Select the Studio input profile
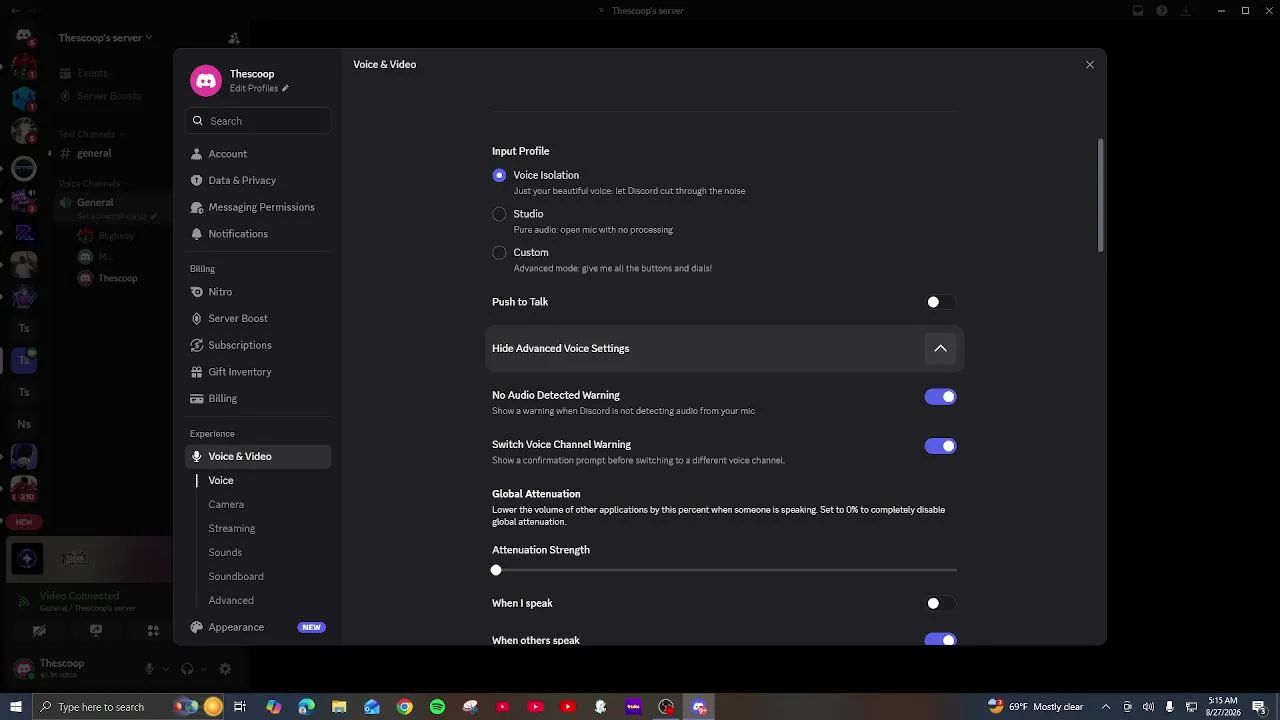This screenshot has width=1280, height=720. pos(499,214)
